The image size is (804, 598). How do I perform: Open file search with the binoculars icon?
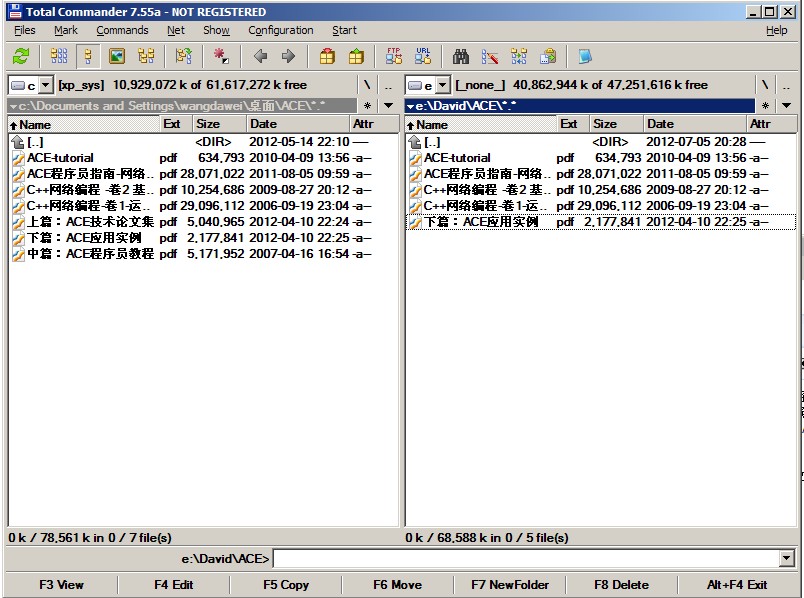461,57
